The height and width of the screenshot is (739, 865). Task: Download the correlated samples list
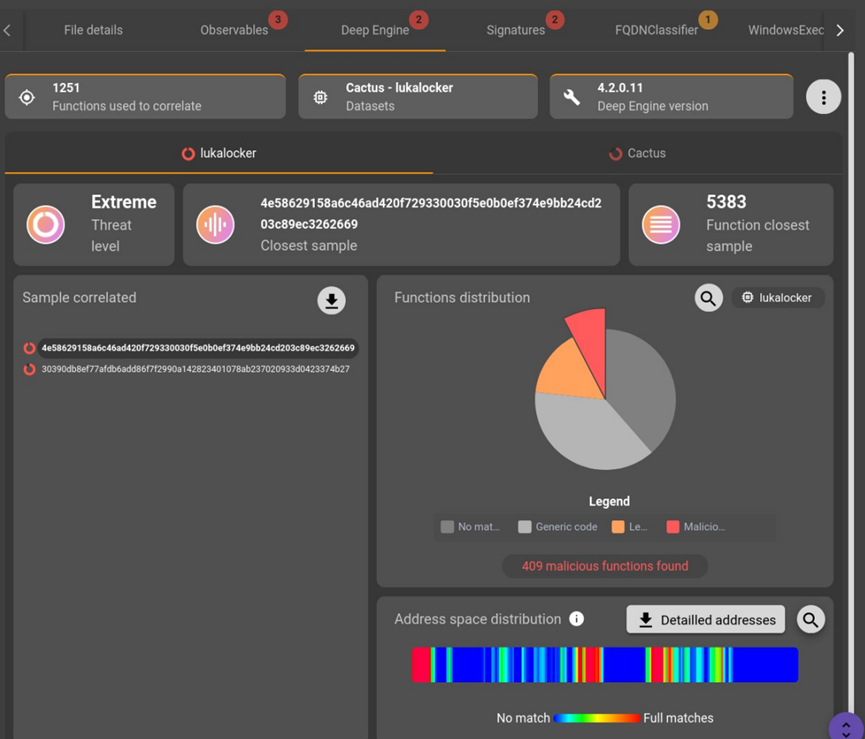click(x=331, y=300)
